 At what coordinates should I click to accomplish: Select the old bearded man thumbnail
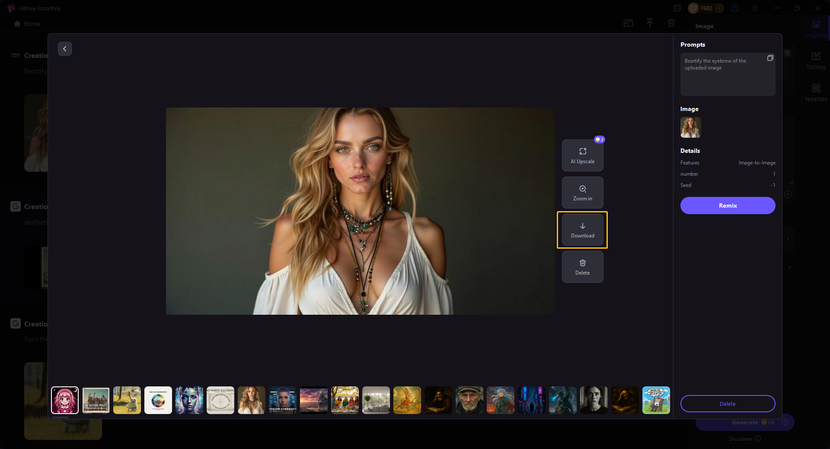point(469,400)
